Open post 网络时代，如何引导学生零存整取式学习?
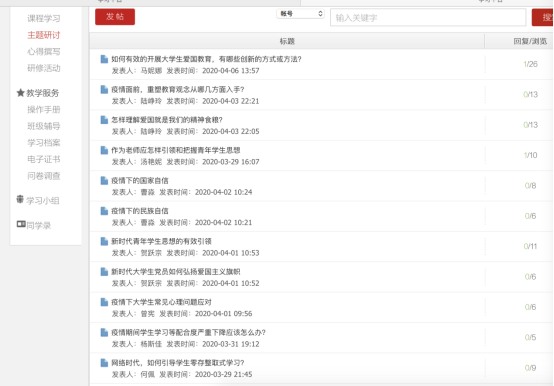Viewport: 554px width, 386px height. (178, 363)
